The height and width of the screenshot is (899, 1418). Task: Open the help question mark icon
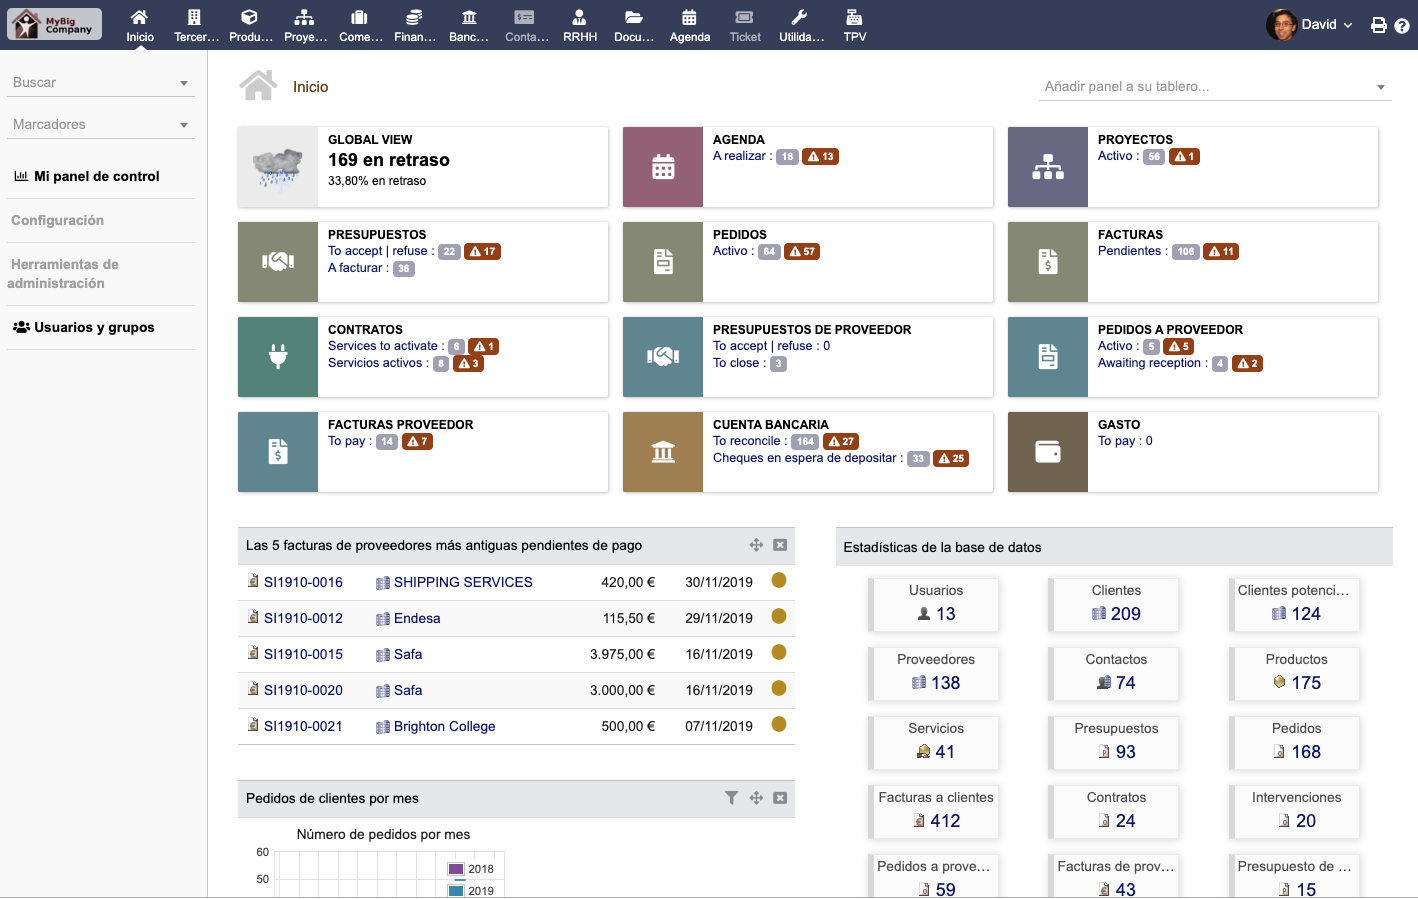point(1402,26)
